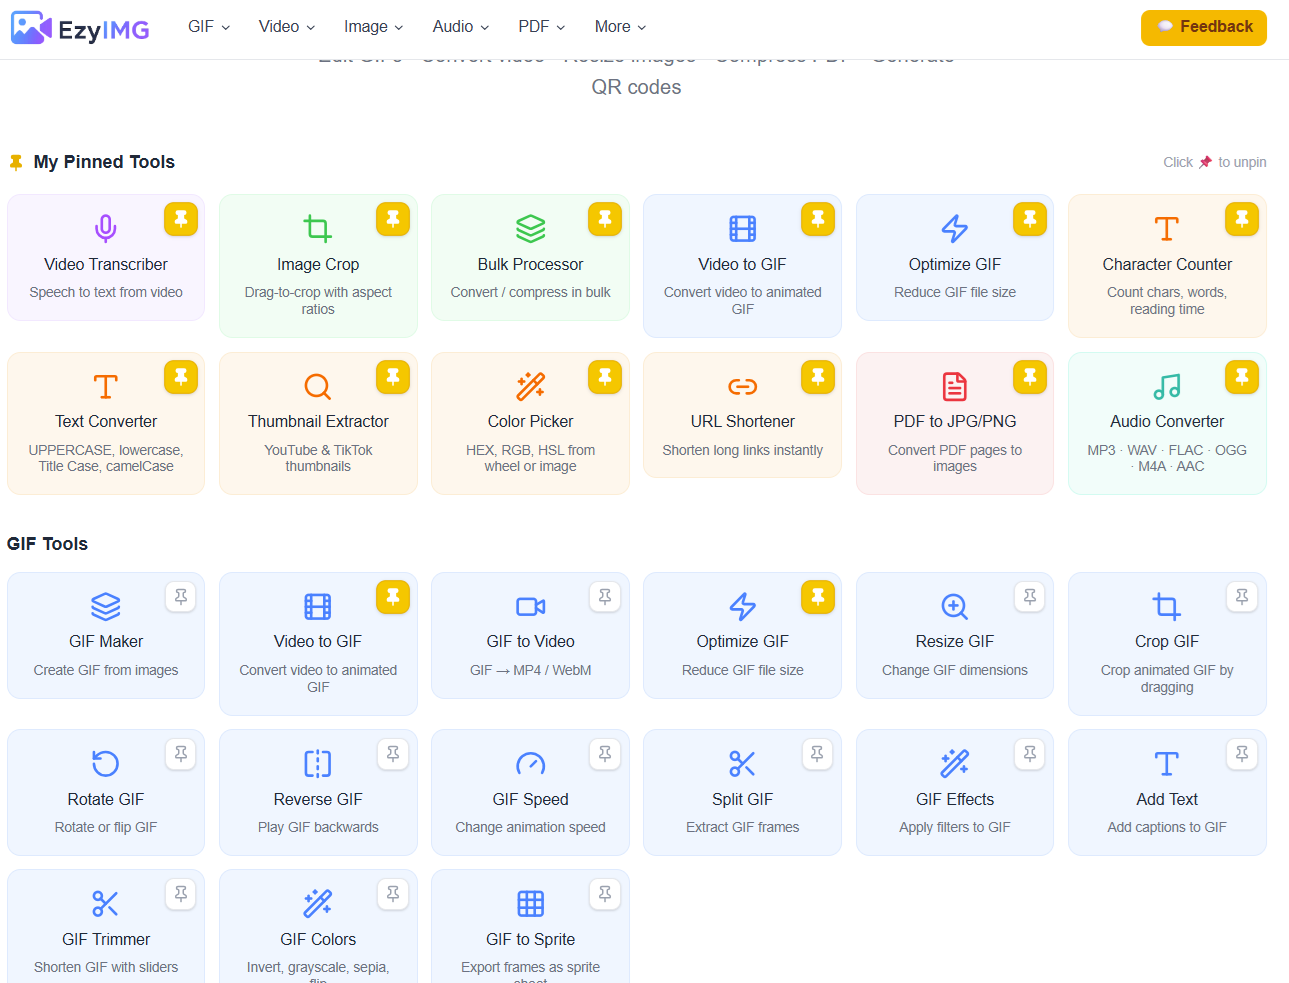
Task: Click the Crop GIF crop icon
Action: point(1167,606)
